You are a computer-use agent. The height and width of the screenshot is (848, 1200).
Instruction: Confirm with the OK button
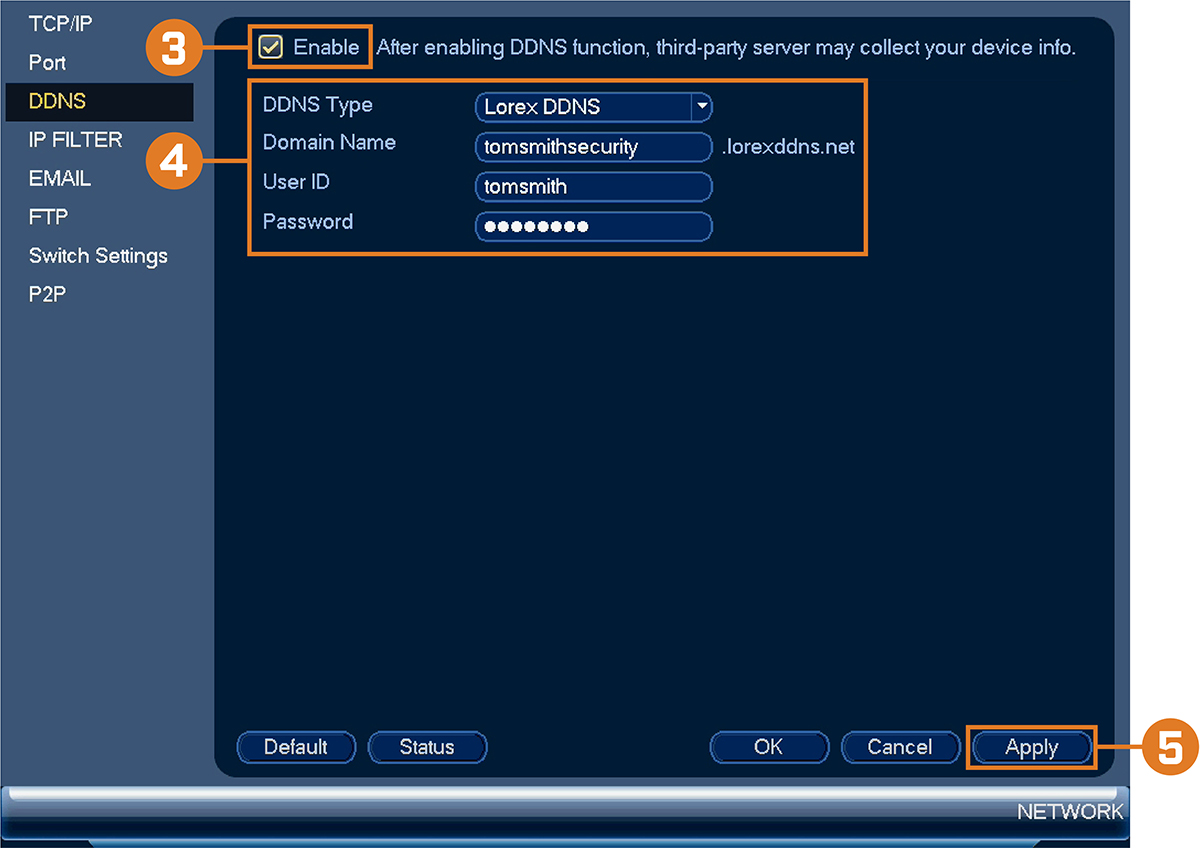769,747
